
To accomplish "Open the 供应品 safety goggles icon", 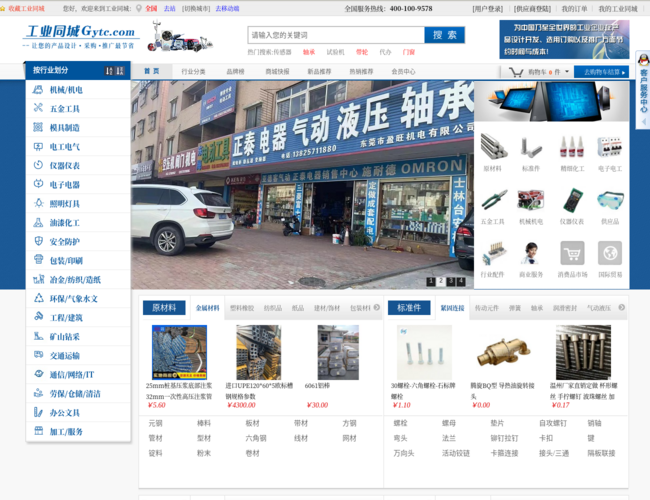I will point(609,201).
